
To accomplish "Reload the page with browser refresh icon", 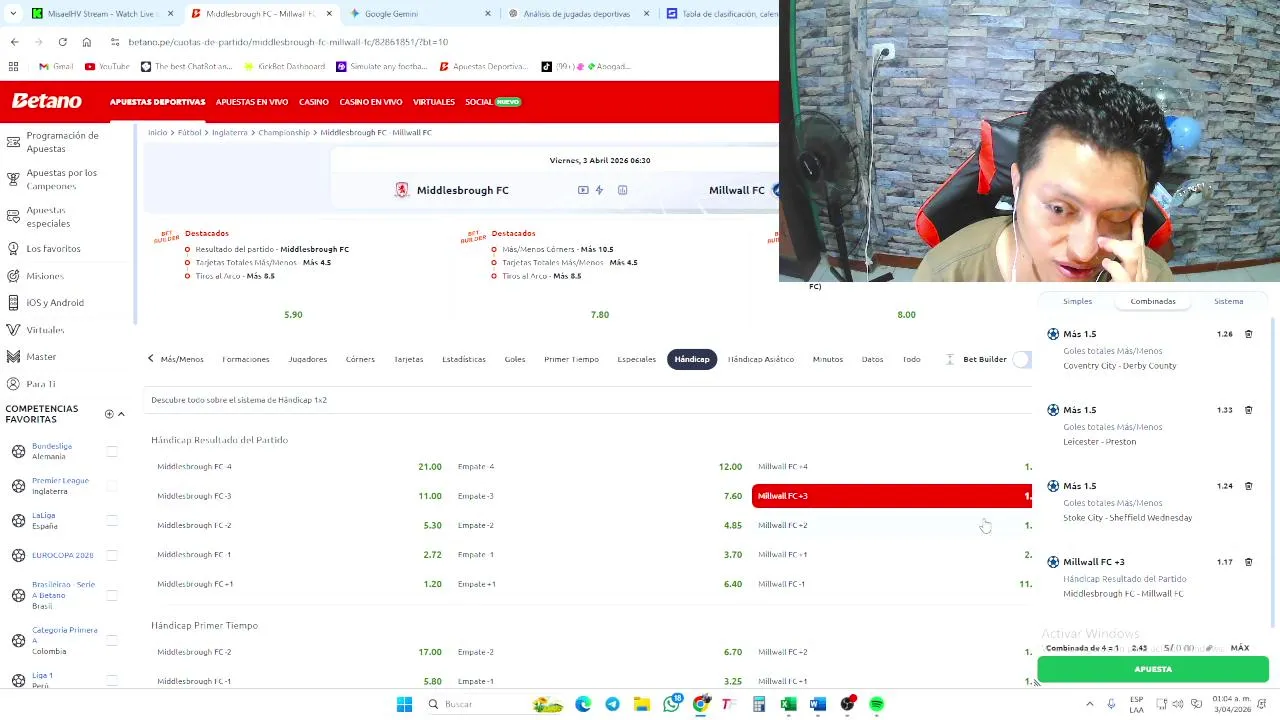I will (62, 42).
